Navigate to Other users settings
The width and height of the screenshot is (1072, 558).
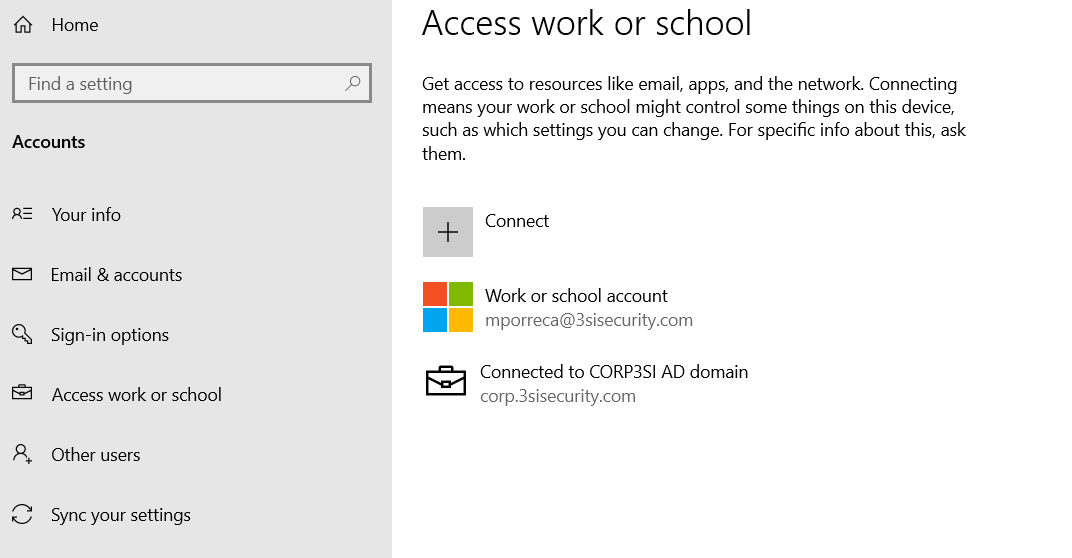96,455
